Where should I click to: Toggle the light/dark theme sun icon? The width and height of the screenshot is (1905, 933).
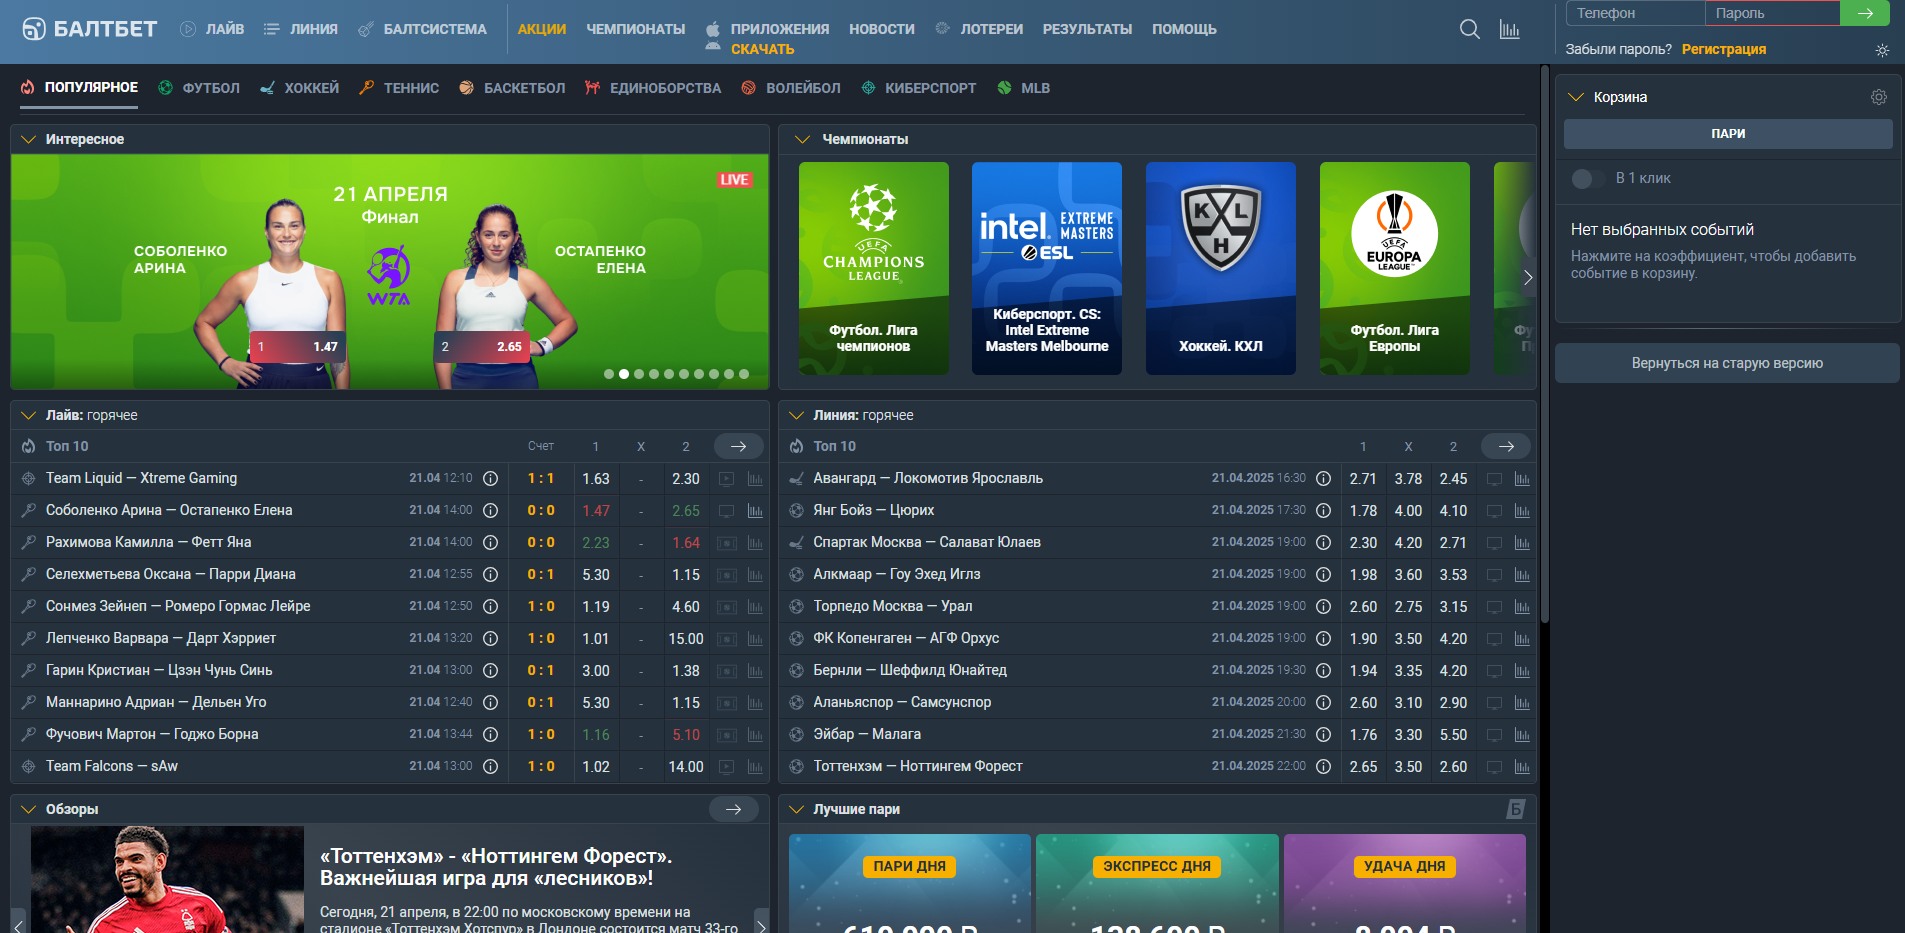[1882, 50]
